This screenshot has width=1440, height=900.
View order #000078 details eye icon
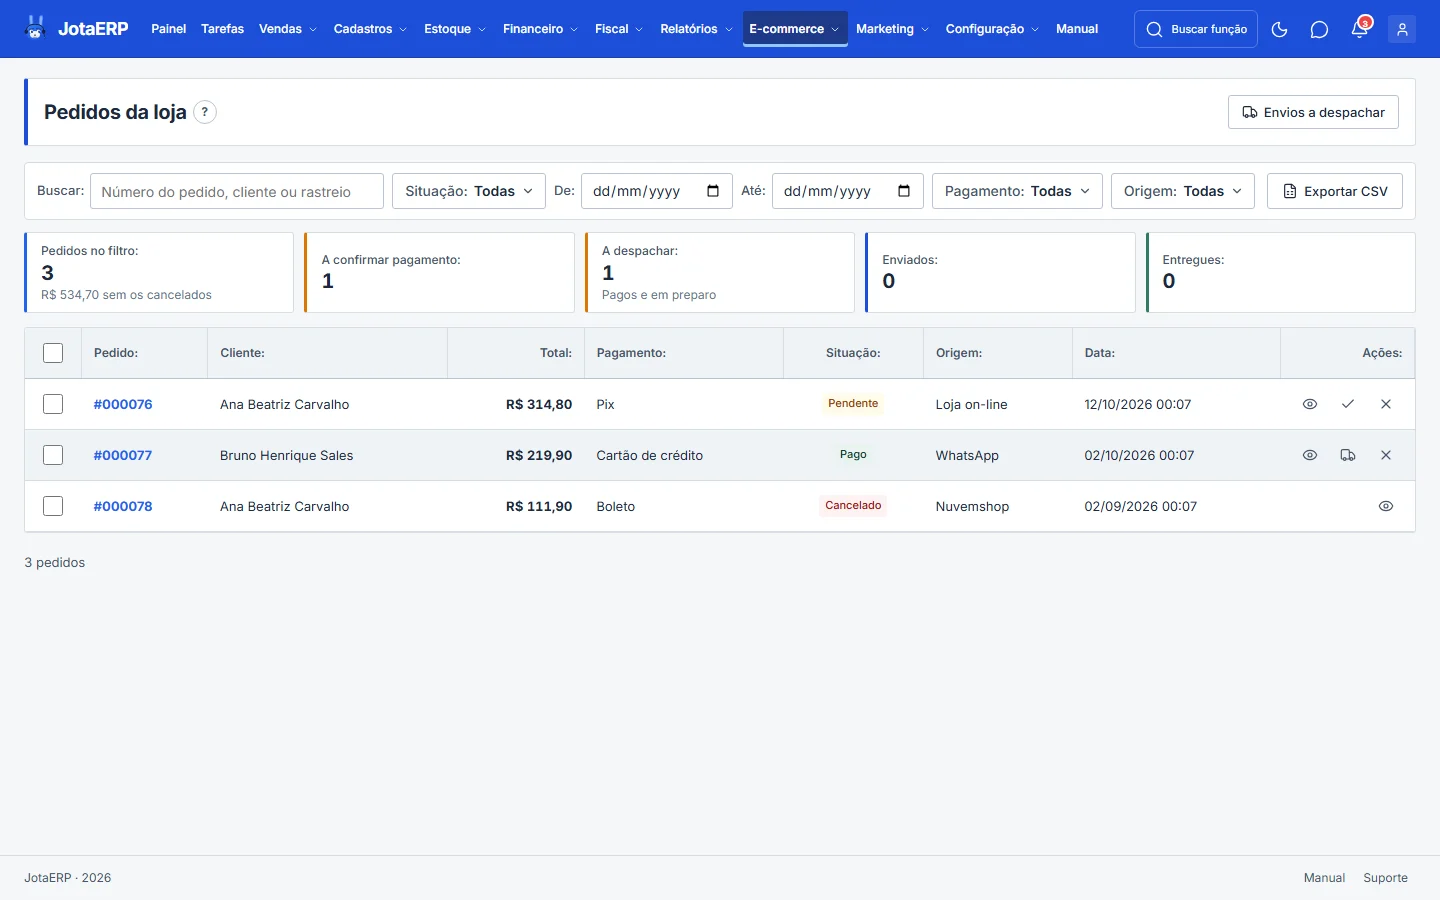1386,506
